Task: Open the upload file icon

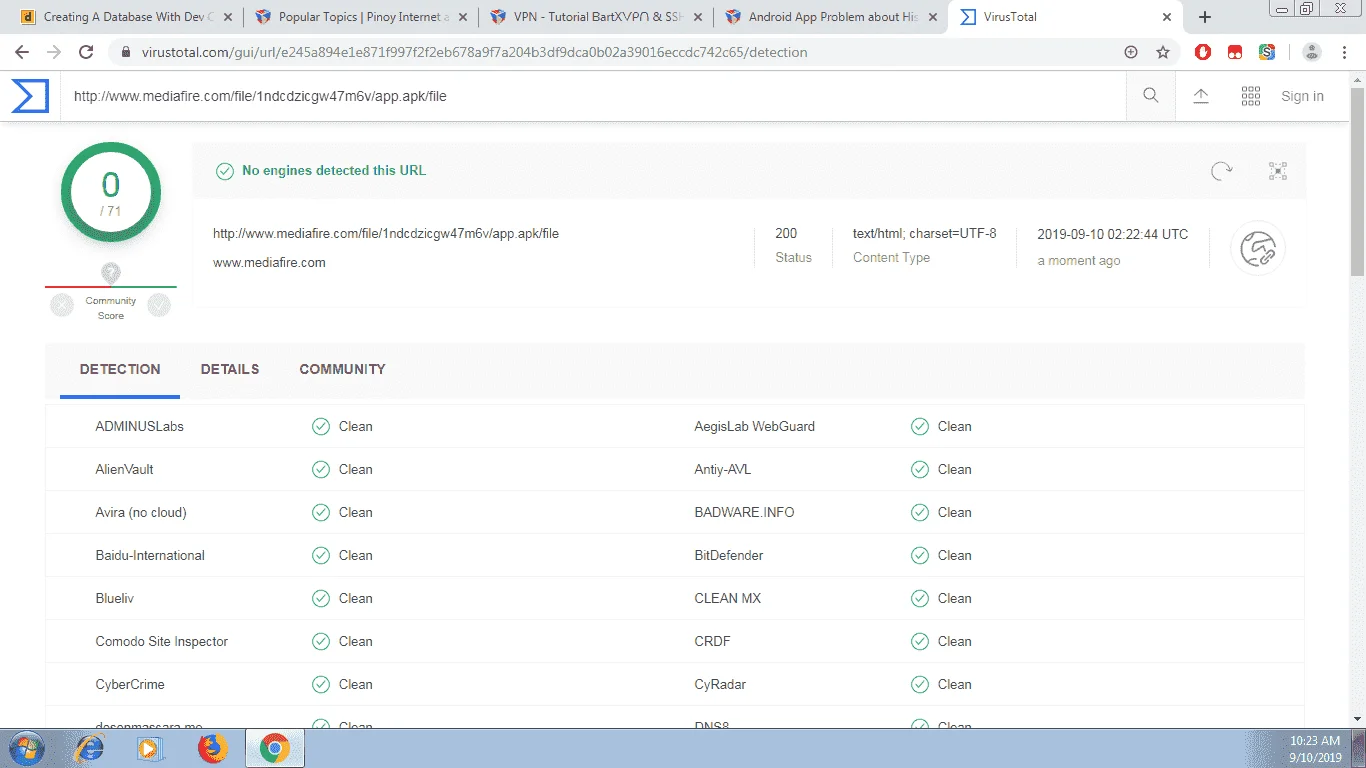Action: click(x=1201, y=96)
